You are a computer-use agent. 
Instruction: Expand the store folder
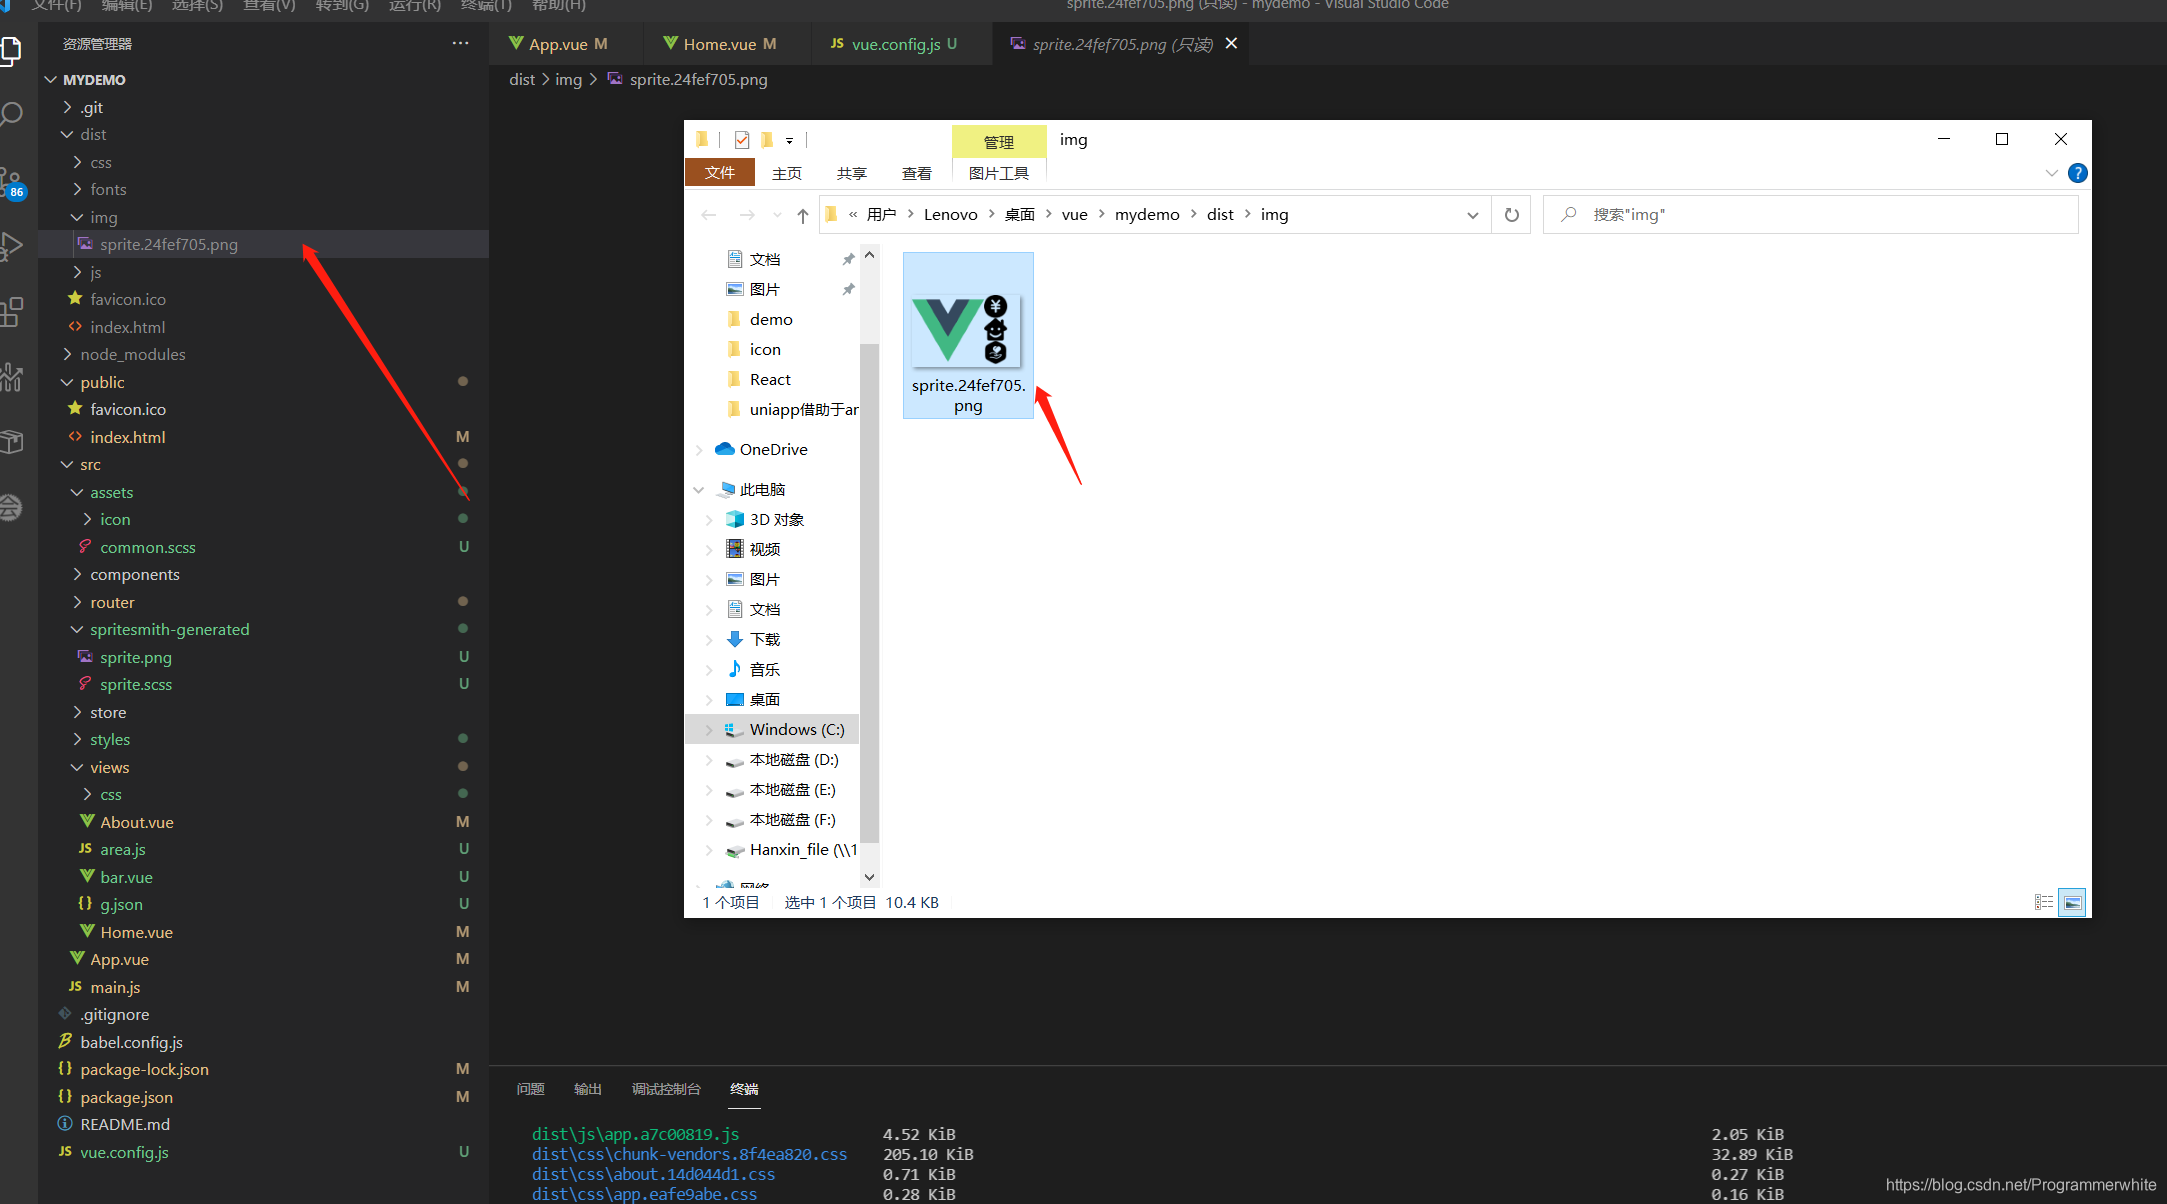coord(77,712)
